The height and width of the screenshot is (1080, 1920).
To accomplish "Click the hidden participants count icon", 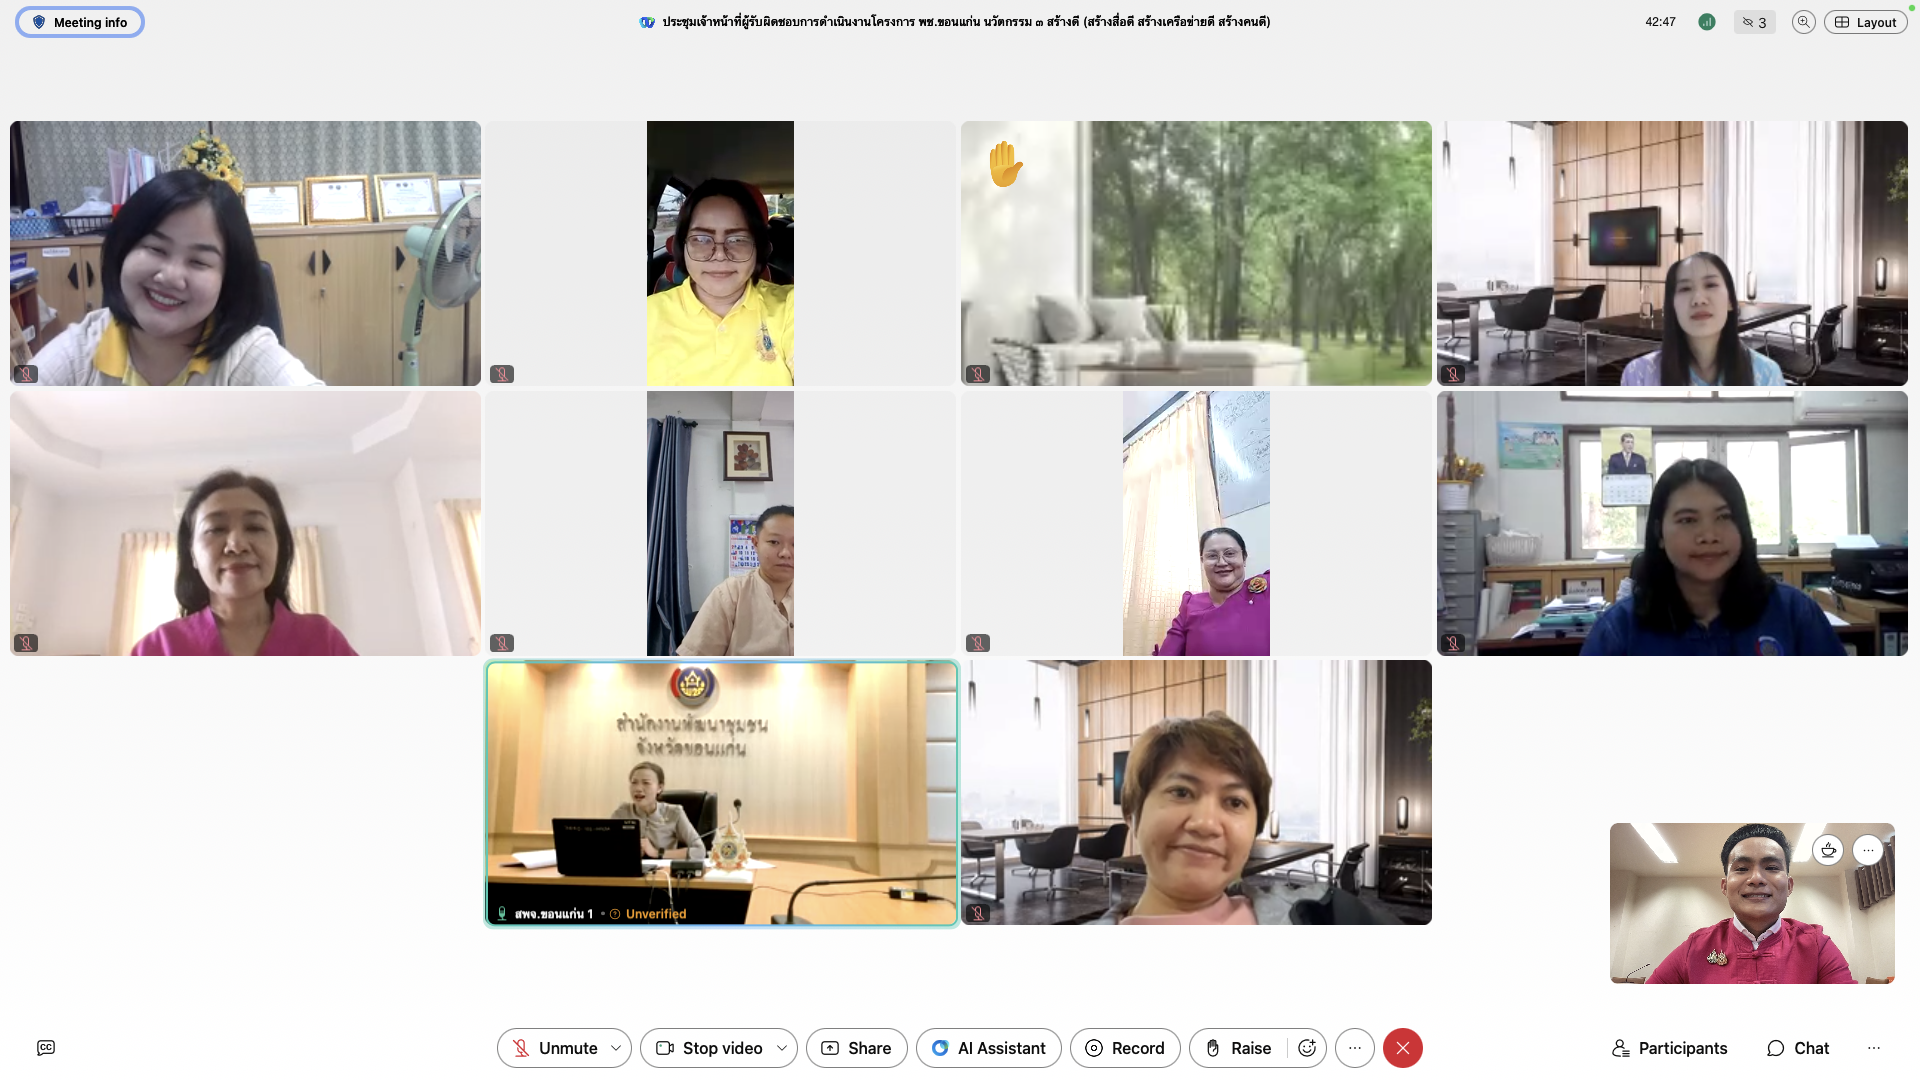I will pyautogui.click(x=1755, y=22).
